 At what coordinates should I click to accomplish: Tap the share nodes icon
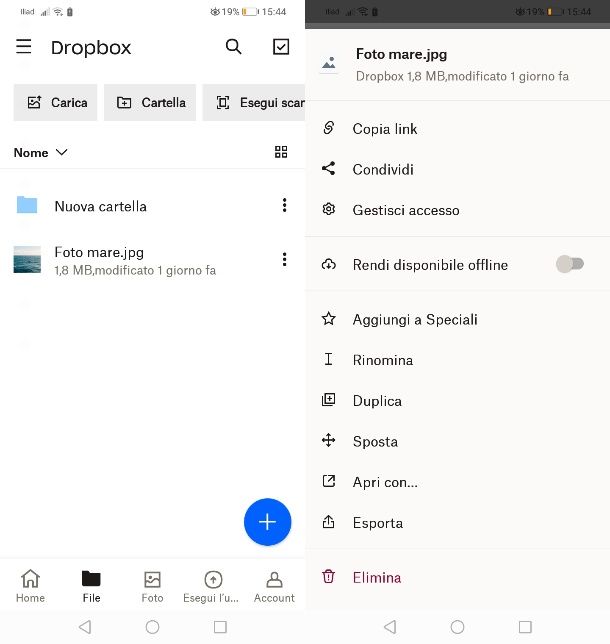(329, 168)
